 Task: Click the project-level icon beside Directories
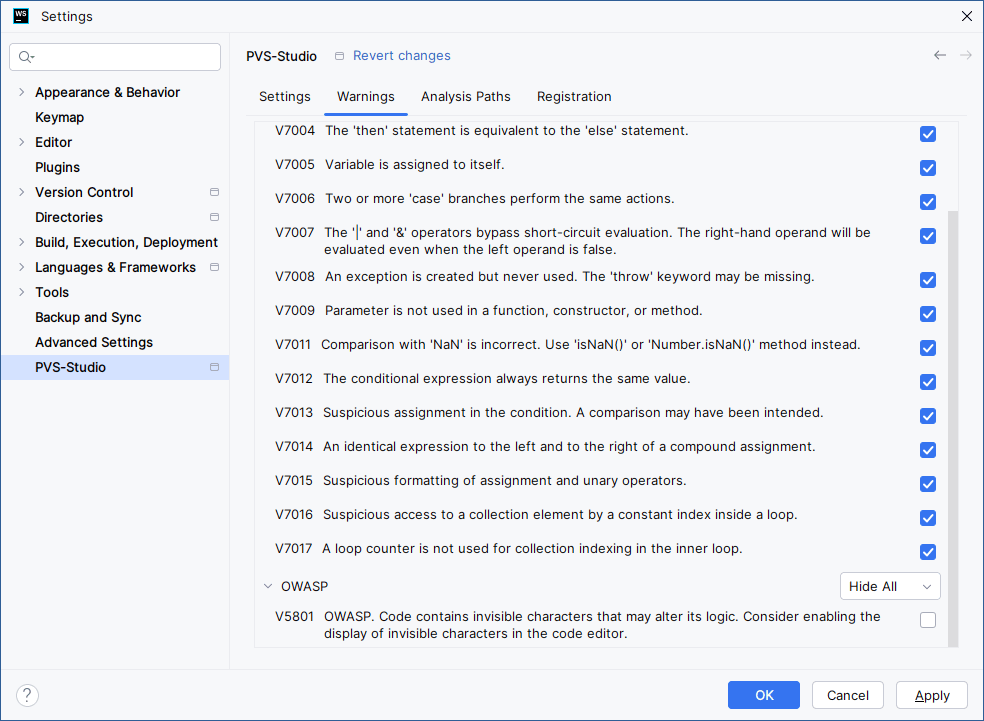[x=213, y=217]
